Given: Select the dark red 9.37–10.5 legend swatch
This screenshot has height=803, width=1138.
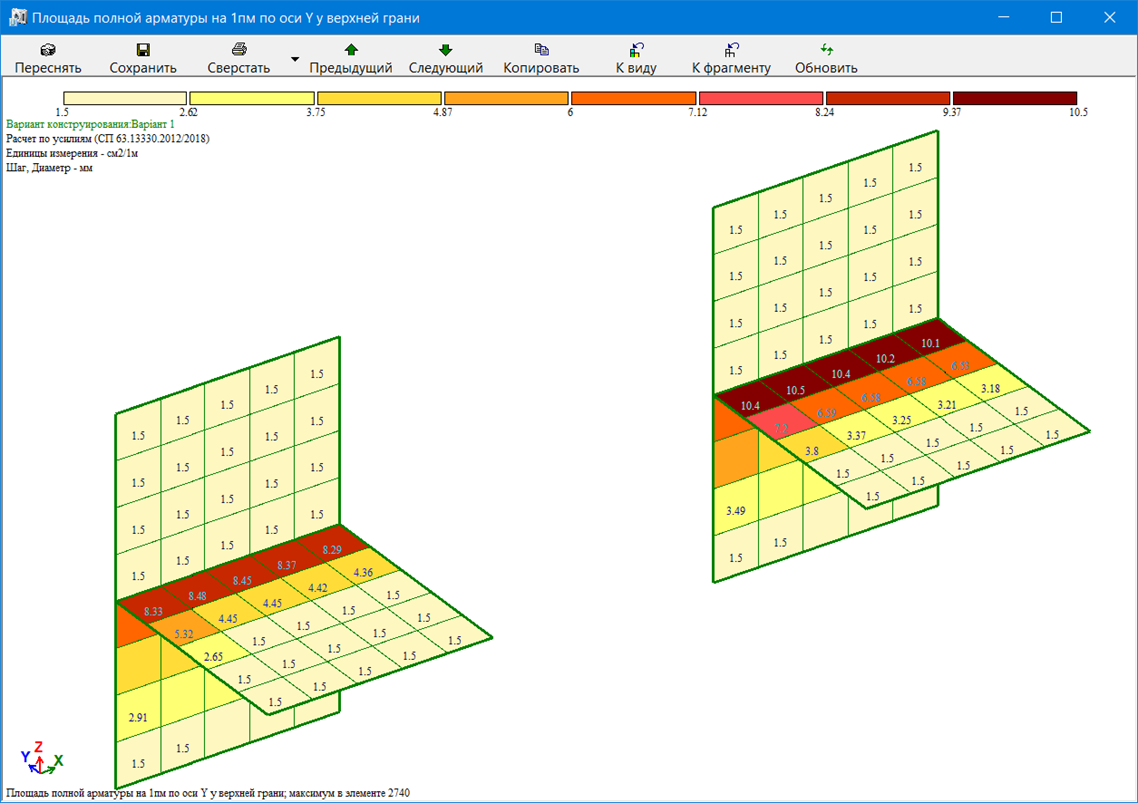Looking at the screenshot, I should (1014, 98).
